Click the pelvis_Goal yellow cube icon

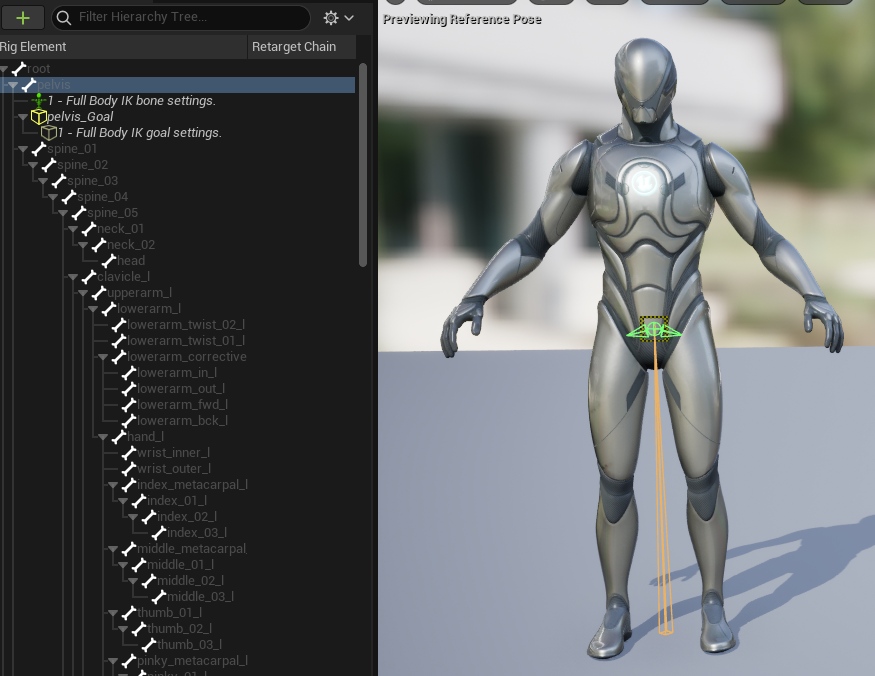click(39, 117)
